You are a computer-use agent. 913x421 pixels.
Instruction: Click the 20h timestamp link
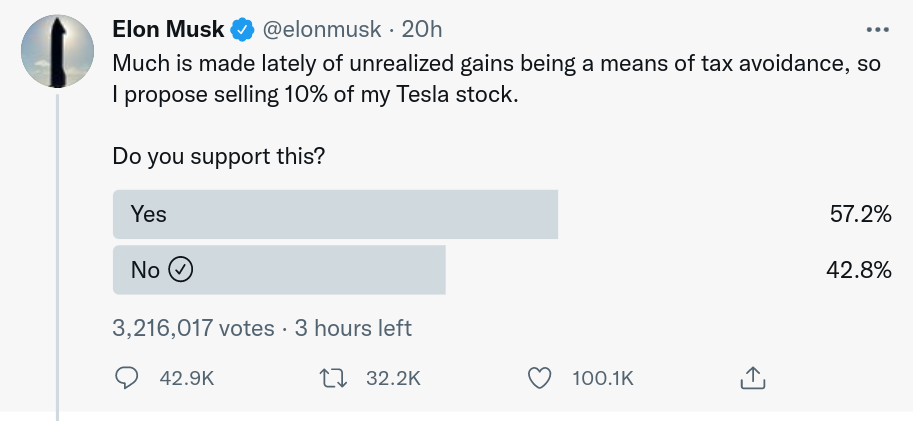point(422,30)
